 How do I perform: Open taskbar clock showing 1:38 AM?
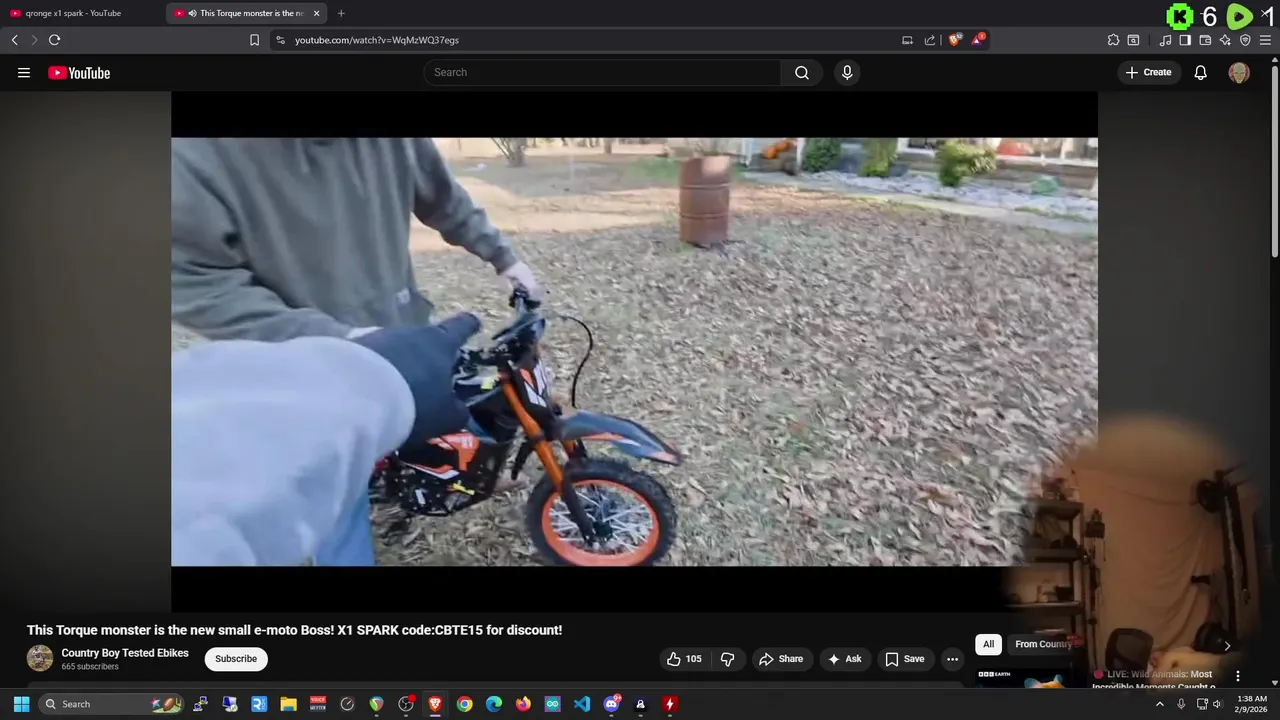pyautogui.click(x=1252, y=704)
